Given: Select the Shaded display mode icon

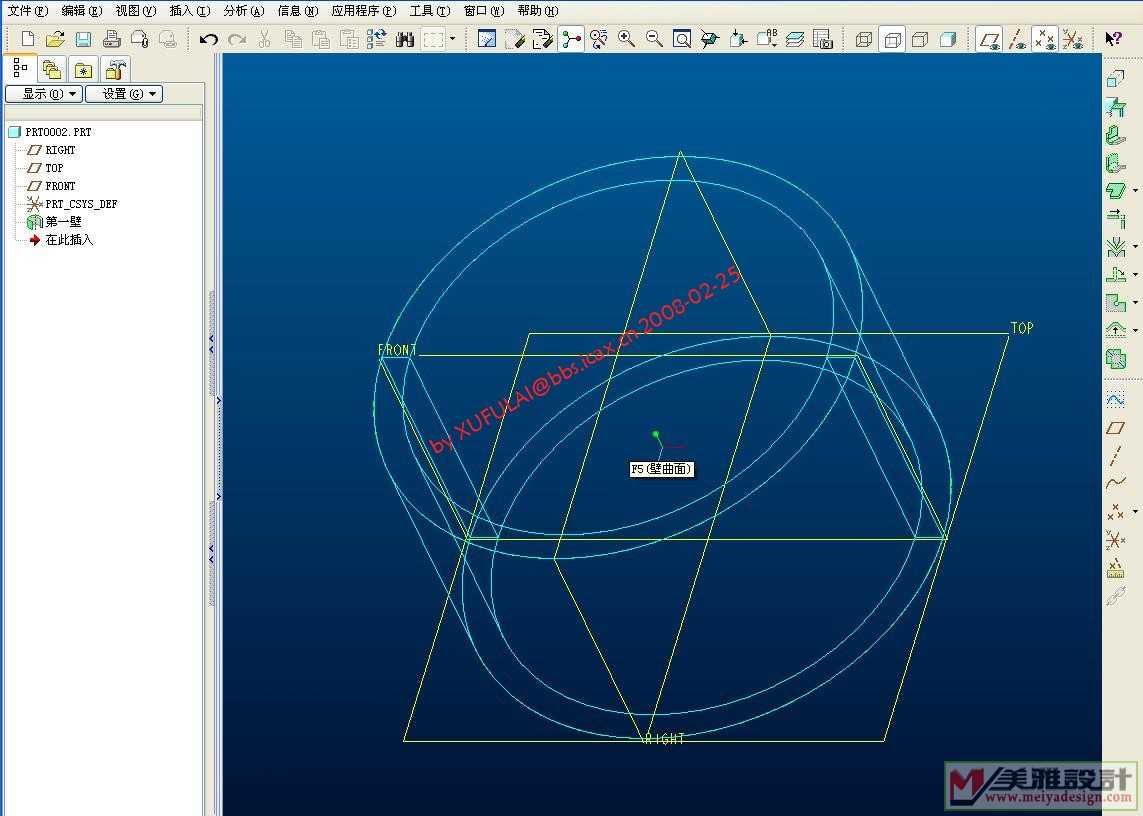Looking at the screenshot, I should pos(948,39).
